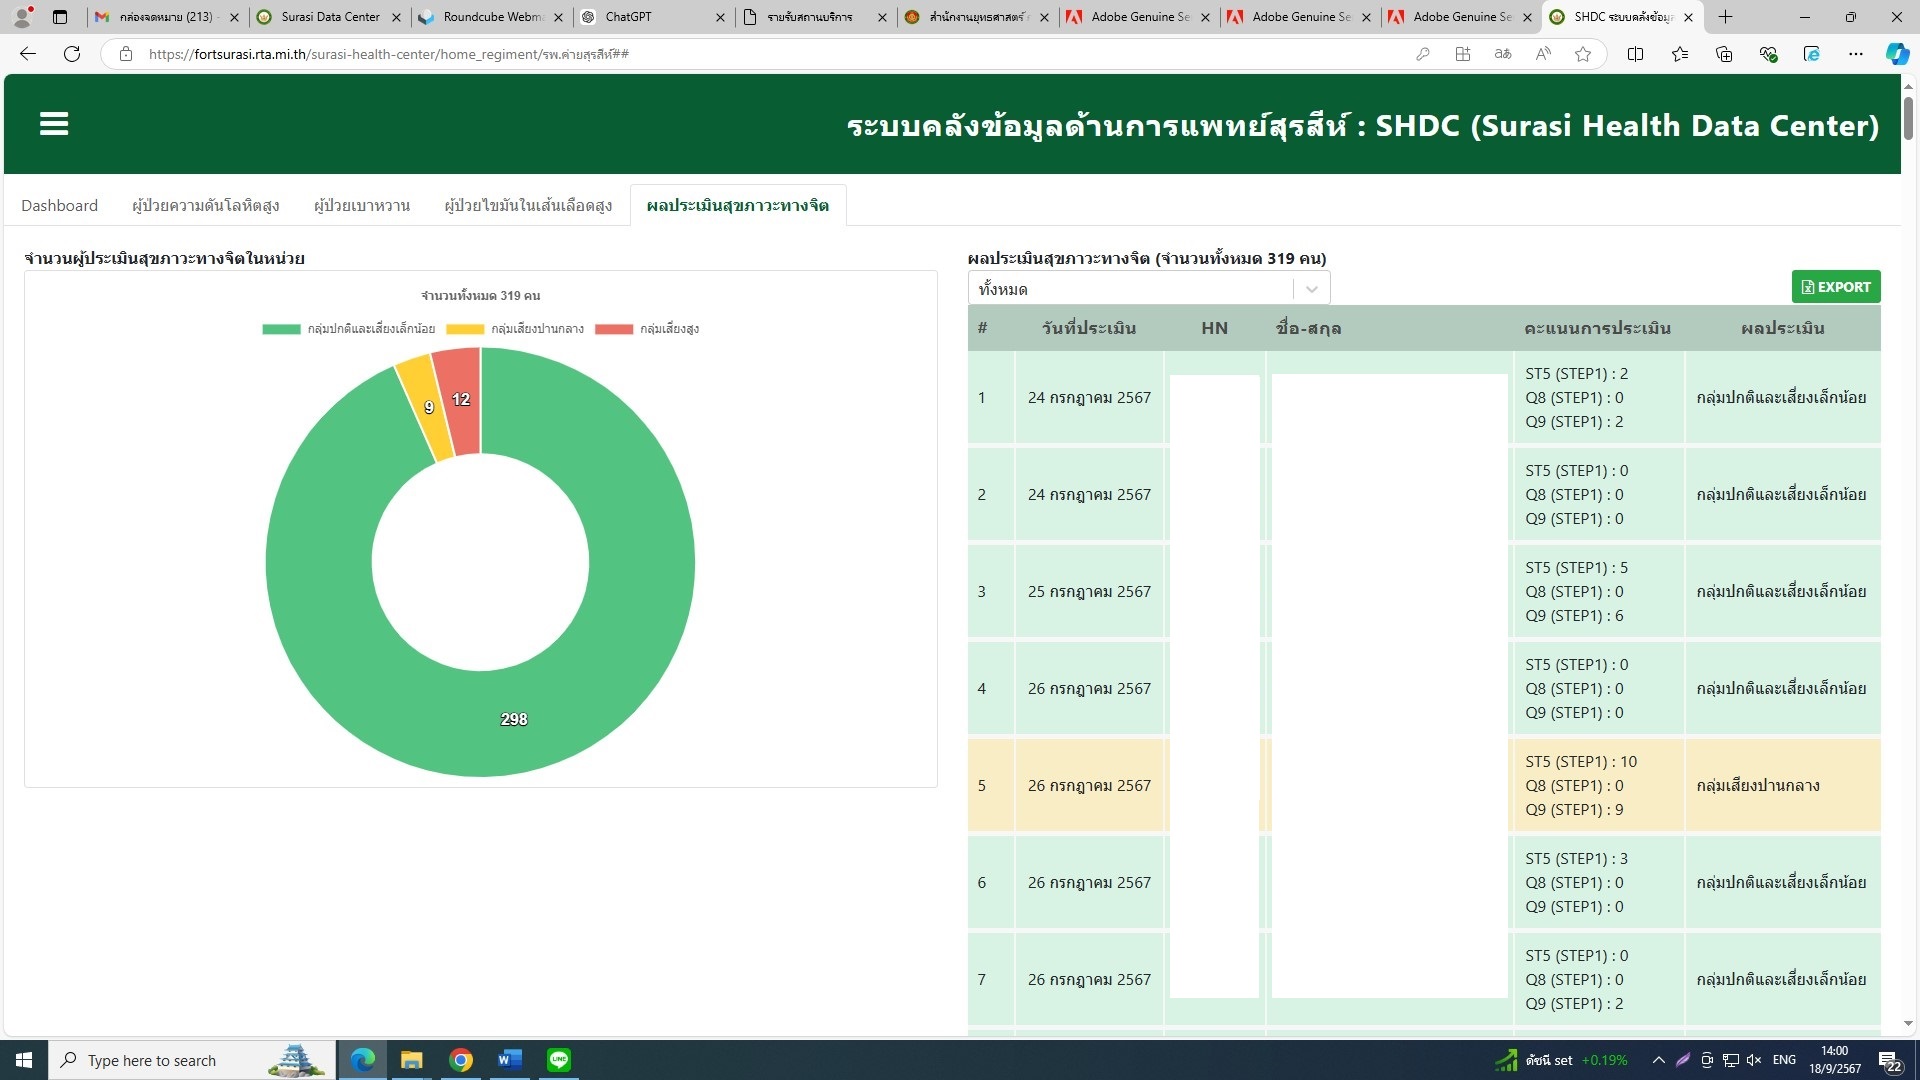The width and height of the screenshot is (1920, 1080).
Task: Toggle green legend กลุ่มปกติและเสี่ยงเล็กน้อย
Action: [348, 329]
